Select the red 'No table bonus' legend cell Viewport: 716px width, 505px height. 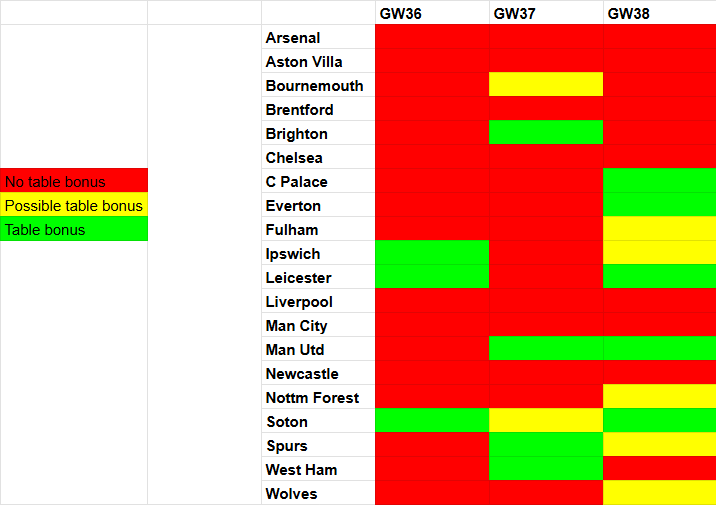click(x=74, y=182)
